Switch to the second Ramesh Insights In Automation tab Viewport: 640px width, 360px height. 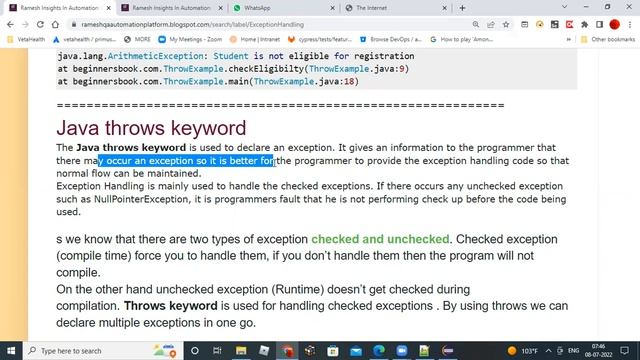point(171,8)
